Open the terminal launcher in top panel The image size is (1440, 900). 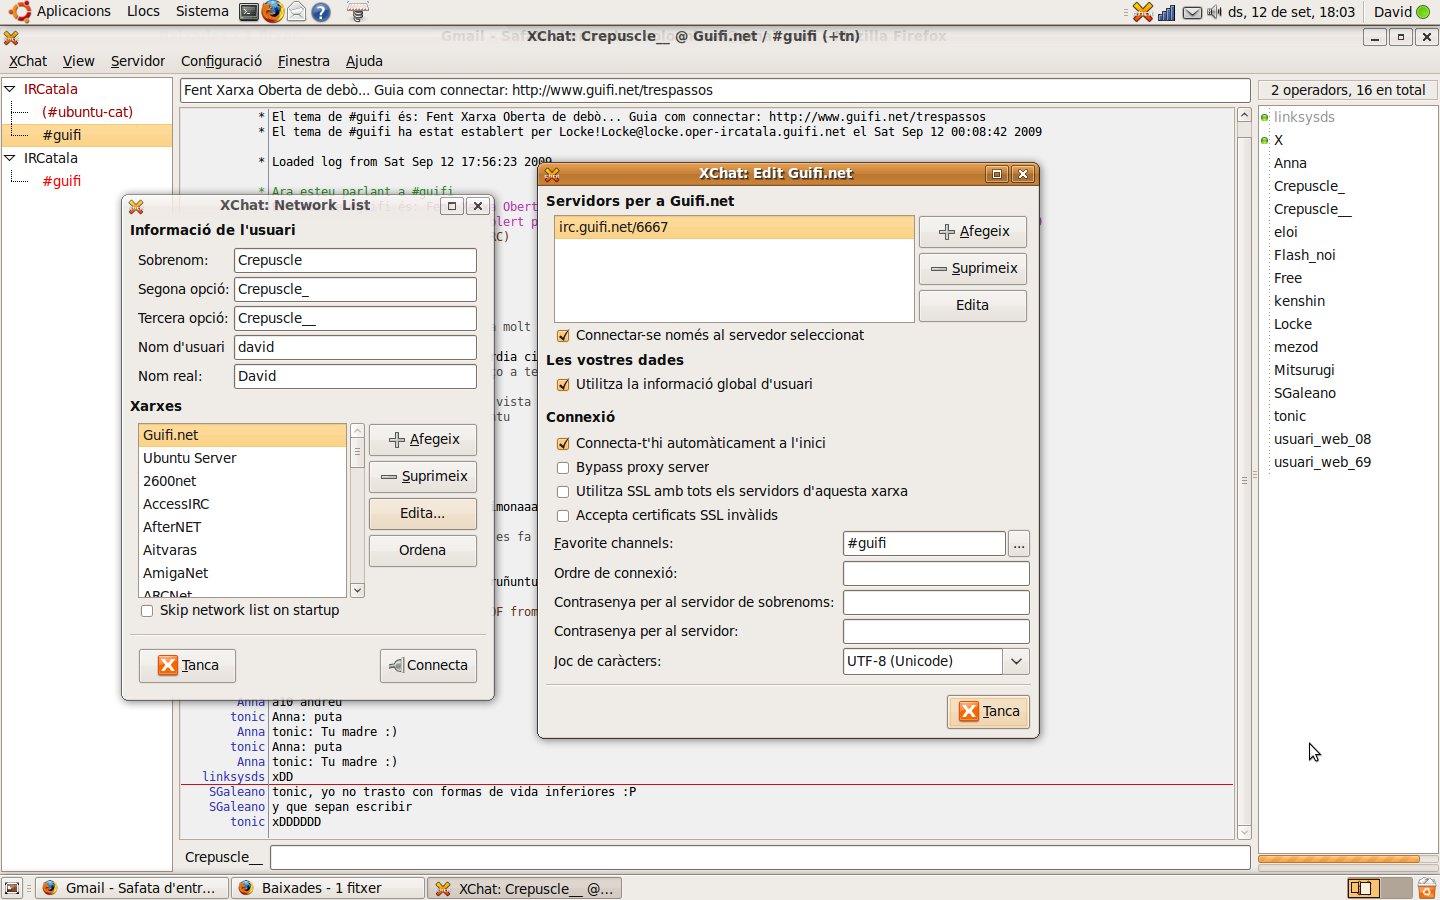pyautogui.click(x=249, y=12)
